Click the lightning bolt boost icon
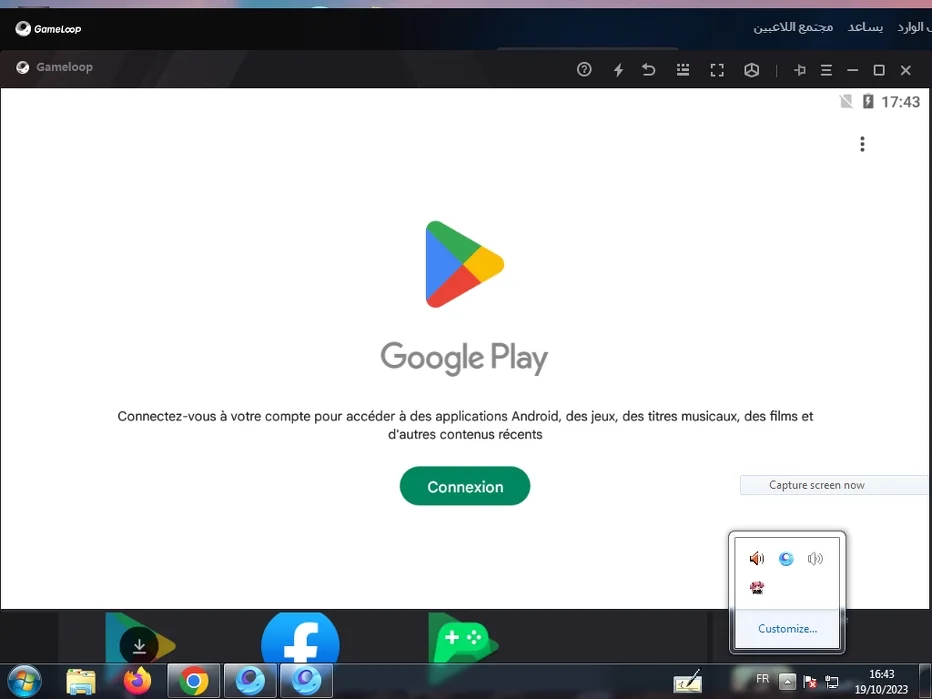Screen dimensions: 932x699 tap(618, 70)
